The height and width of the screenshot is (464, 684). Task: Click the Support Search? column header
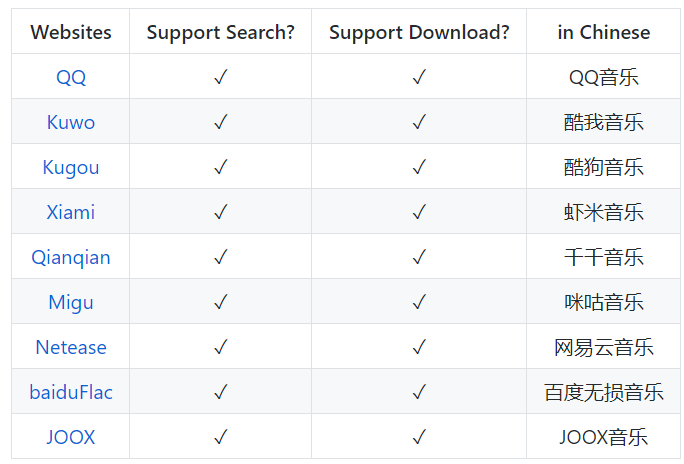pos(221,32)
